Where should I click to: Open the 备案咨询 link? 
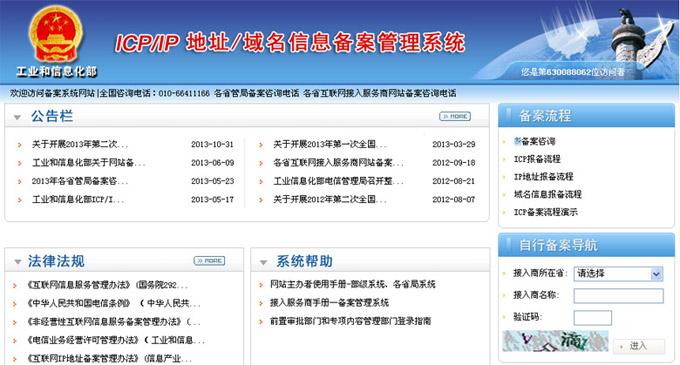(534, 141)
